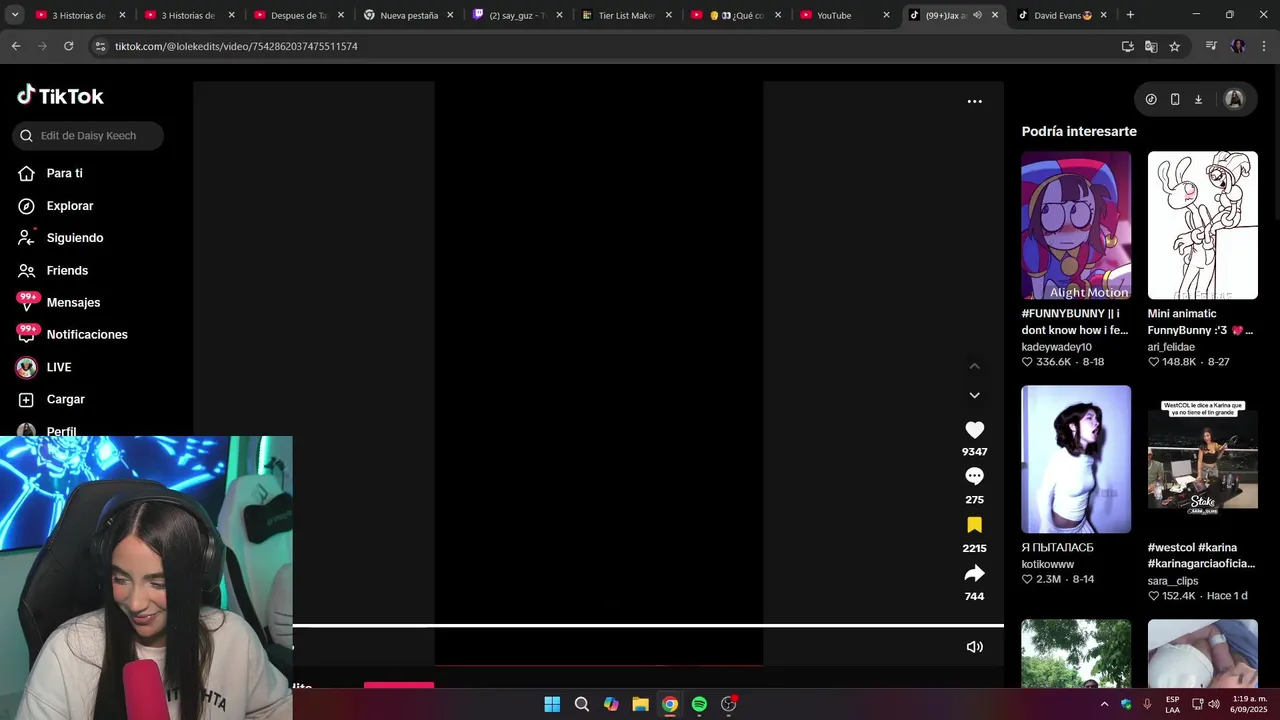
Task: Open Chrome profile avatar
Action: click(1238, 46)
